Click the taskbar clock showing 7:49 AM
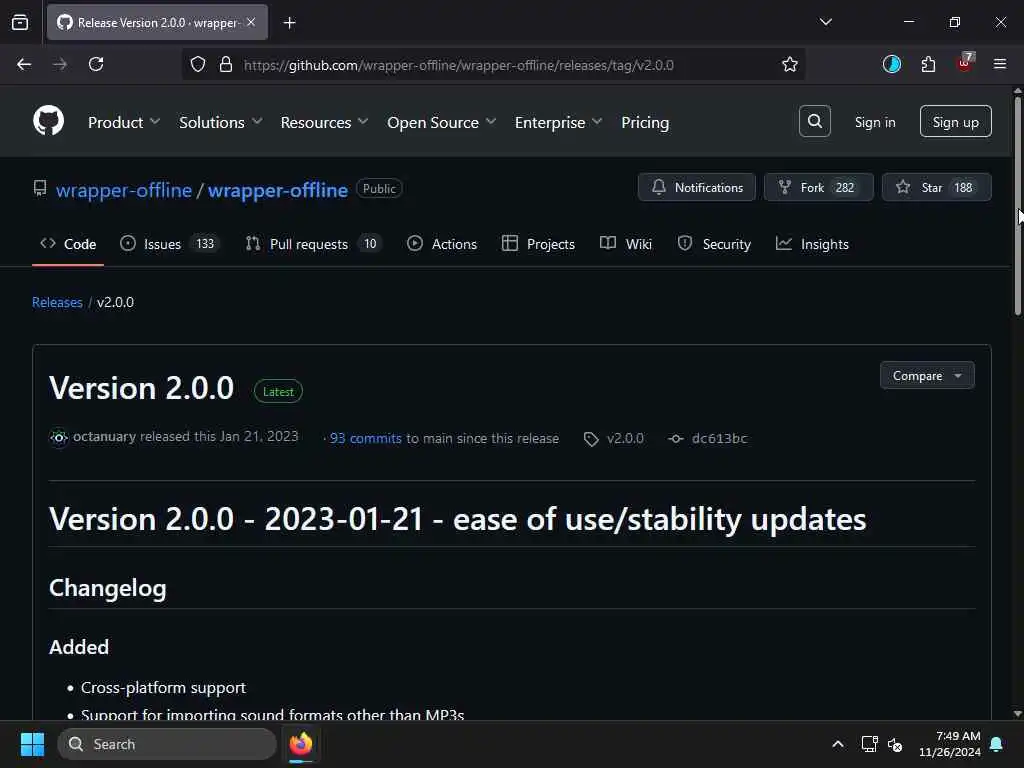Screen dimensions: 1024x768 click(x=950, y=744)
